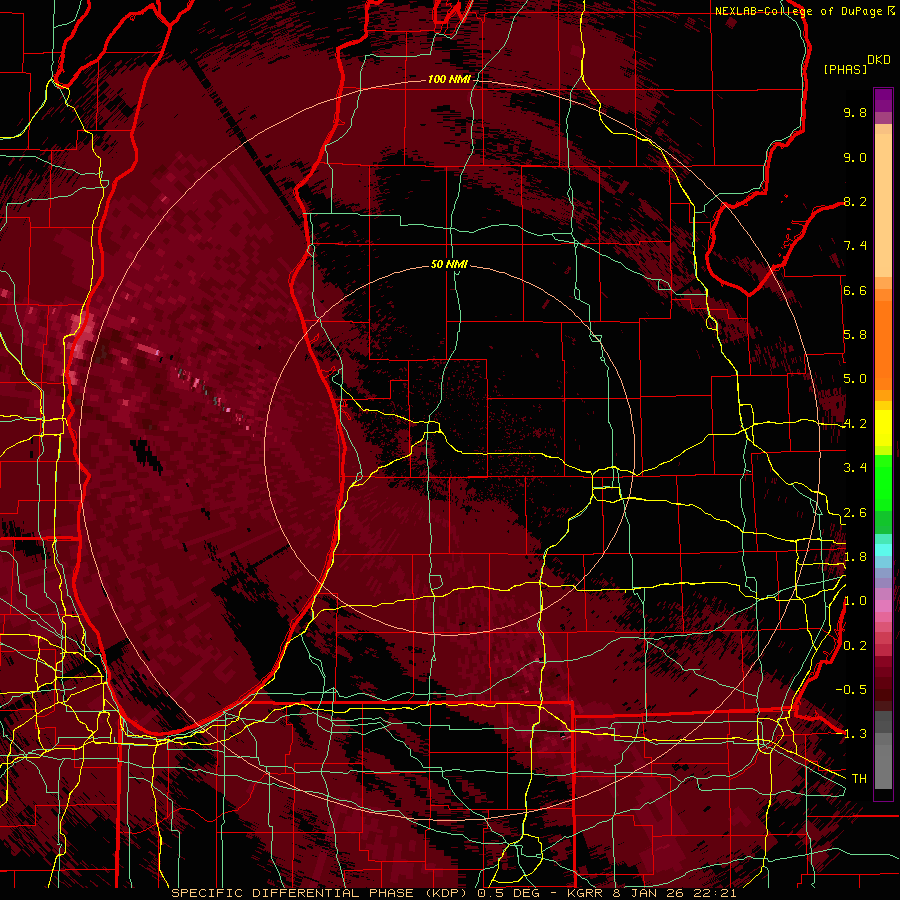The height and width of the screenshot is (900, 900).
Task: Click the 50 NMI range ring label
Action: coord(449,264)
